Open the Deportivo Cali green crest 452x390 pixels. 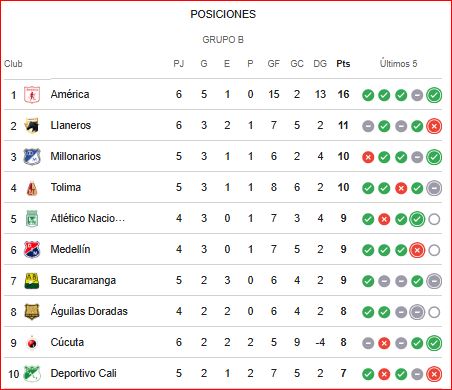[x=32, y=374]
